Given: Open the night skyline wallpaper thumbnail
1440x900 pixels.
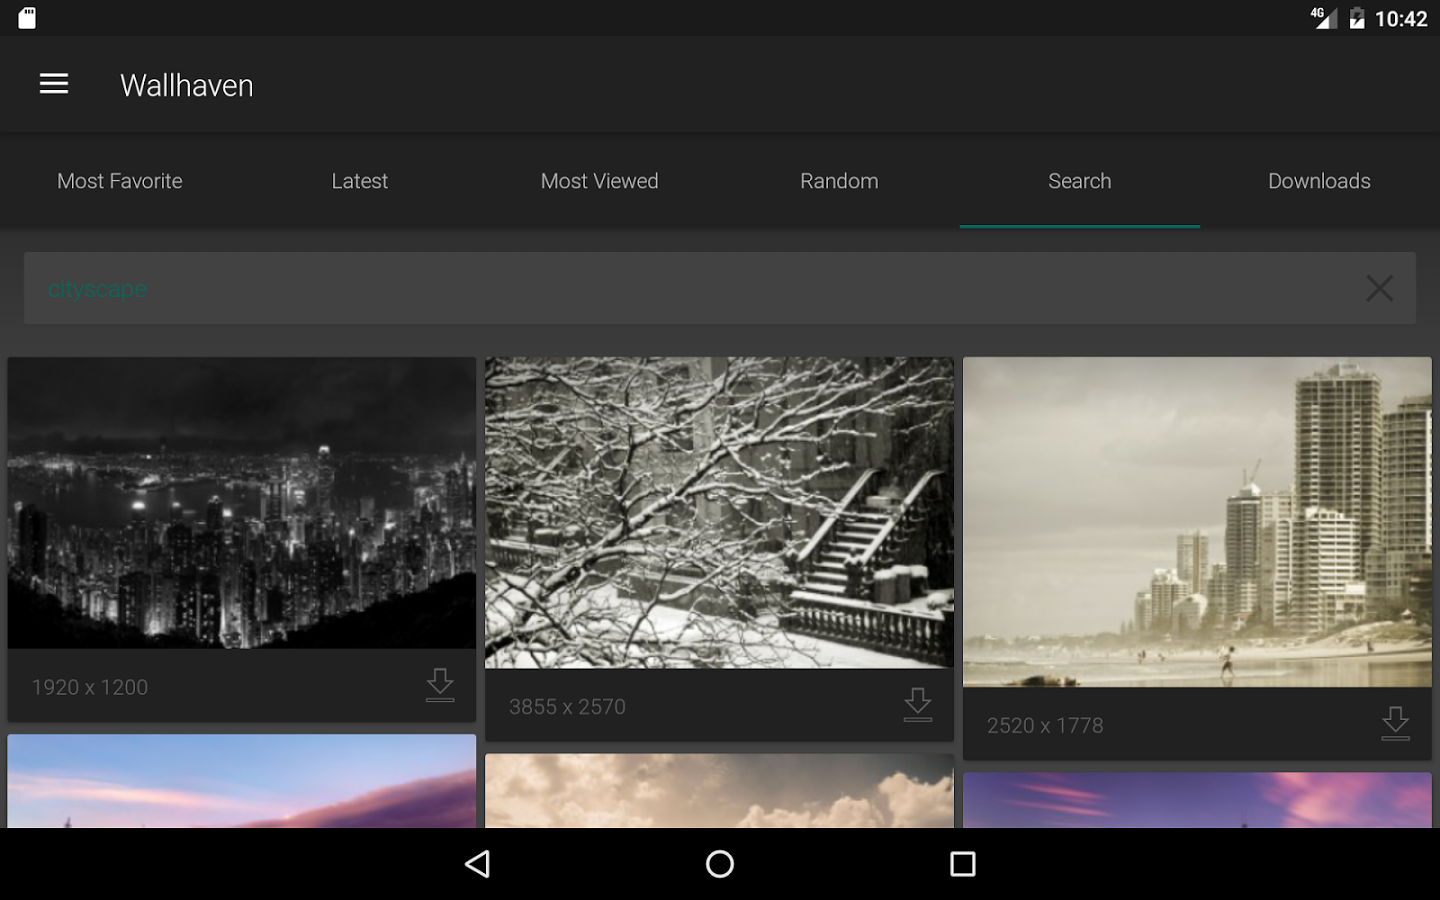Looking at the screenshot, I should point(242,503).
